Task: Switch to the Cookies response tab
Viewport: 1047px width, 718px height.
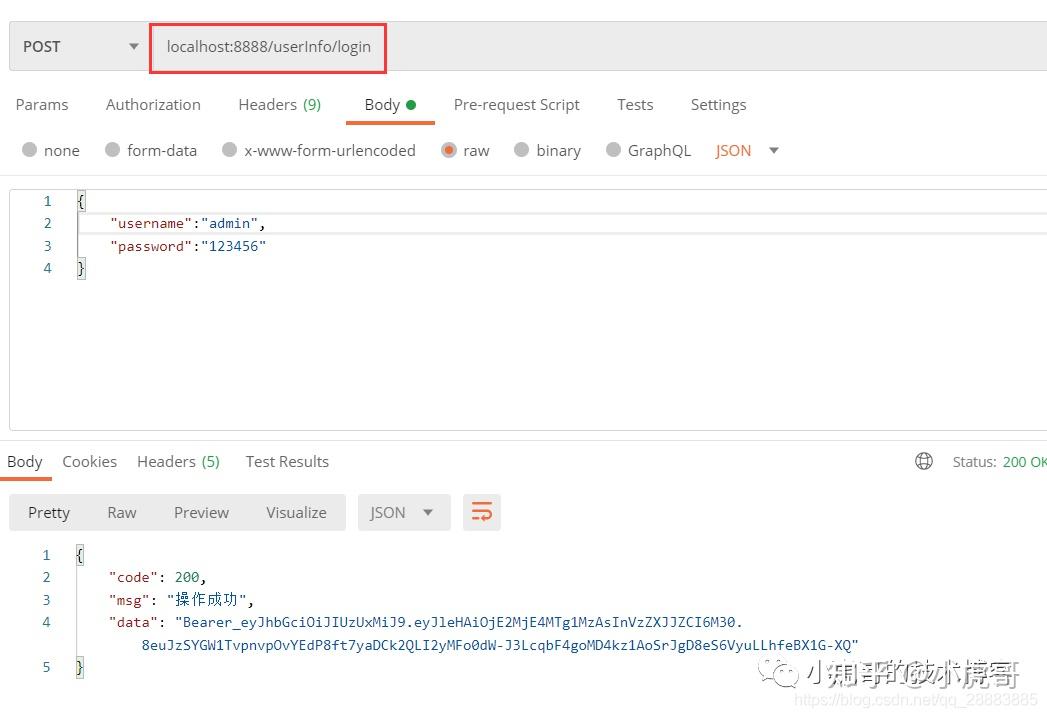Action: click(89, 461)
